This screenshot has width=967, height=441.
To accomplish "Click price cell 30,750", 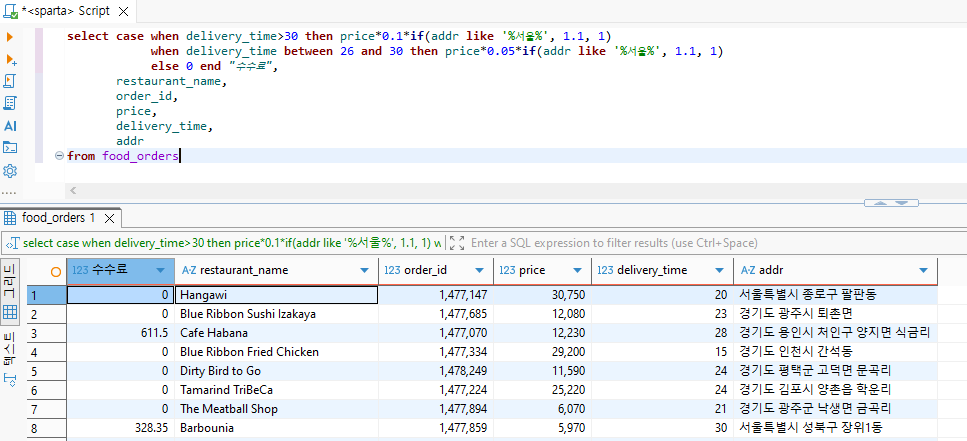I will [x=542, y=295].
